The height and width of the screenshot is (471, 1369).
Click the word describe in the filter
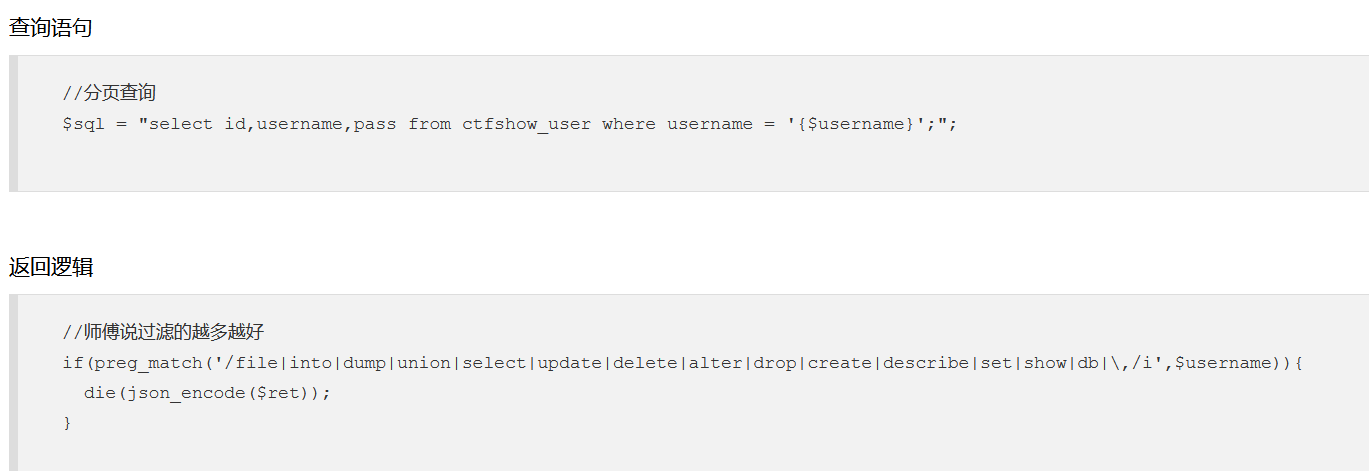coord(926,363)
